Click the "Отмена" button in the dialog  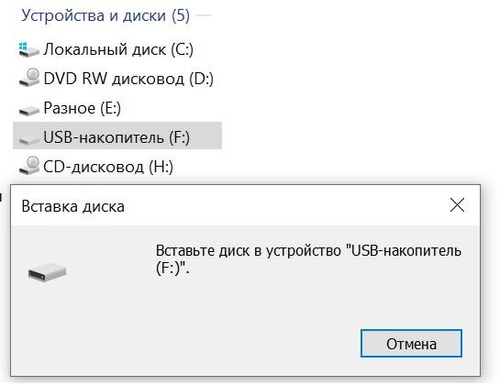[411, 343]
